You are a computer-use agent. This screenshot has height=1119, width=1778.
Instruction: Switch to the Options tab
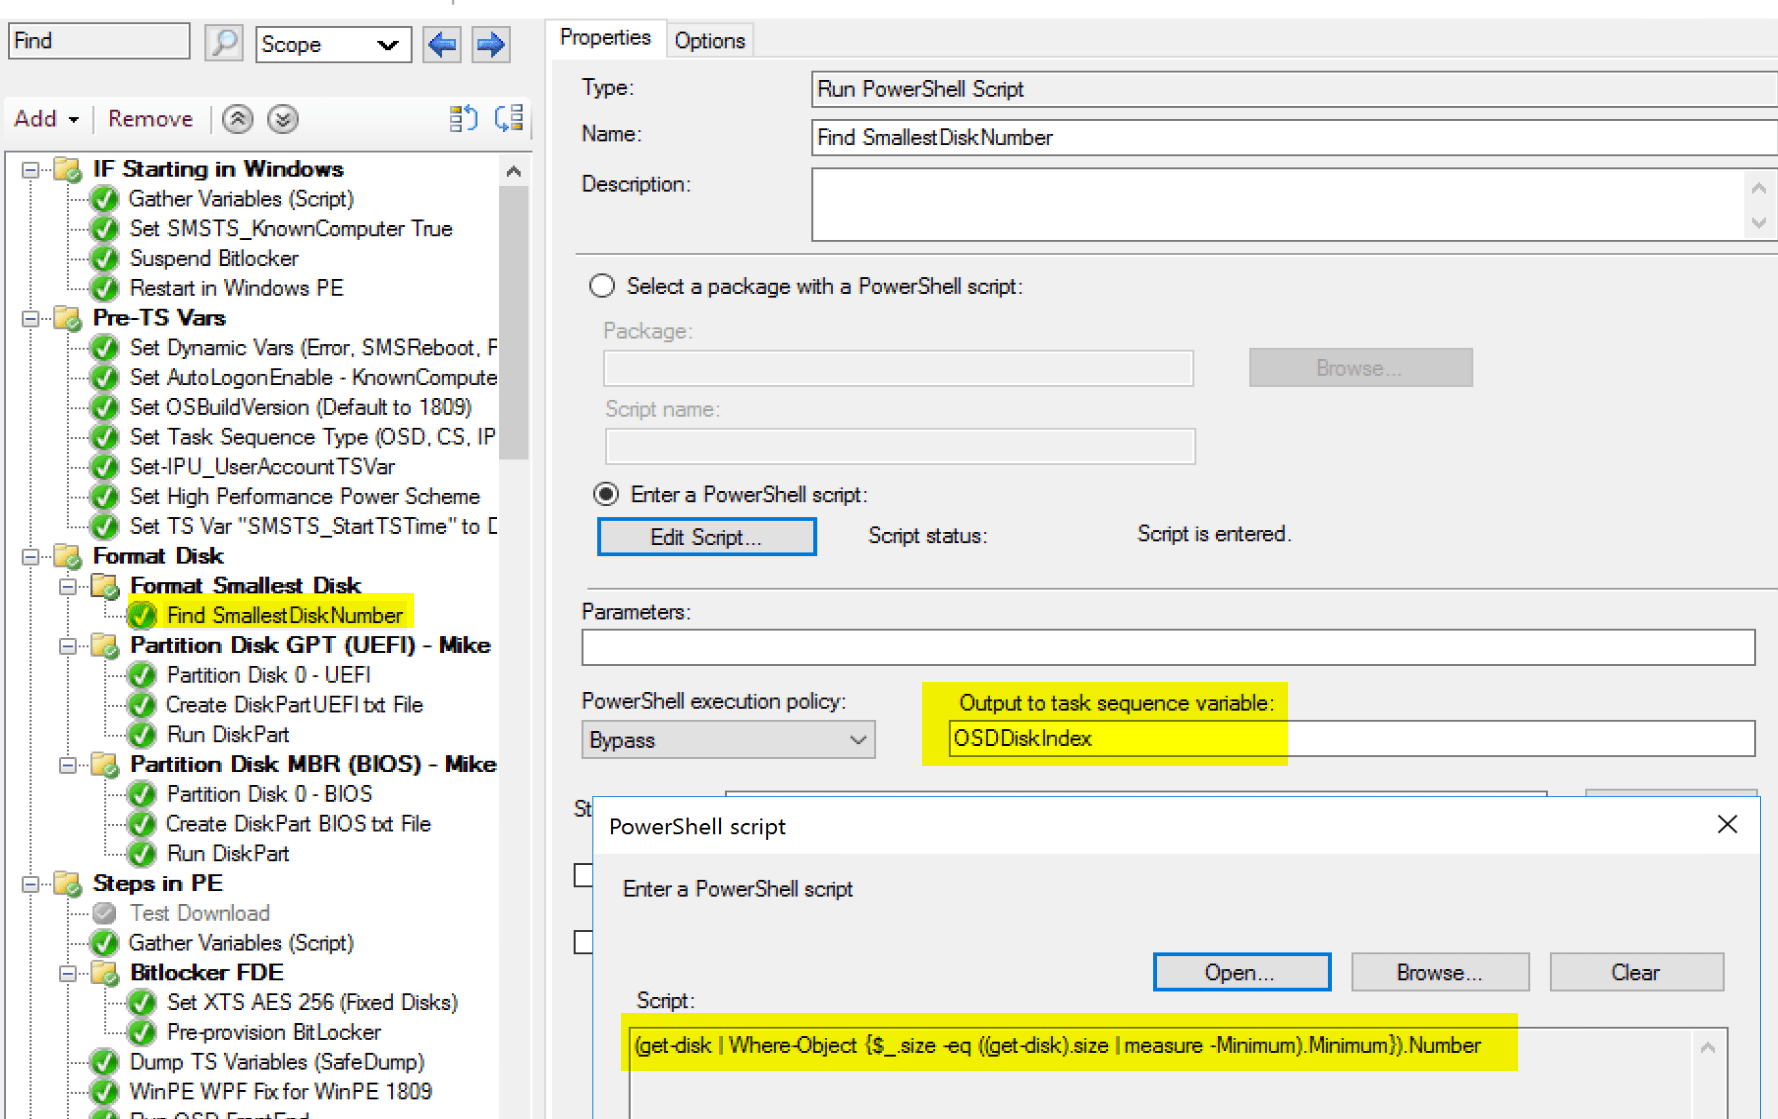click(x=709, y=40)
